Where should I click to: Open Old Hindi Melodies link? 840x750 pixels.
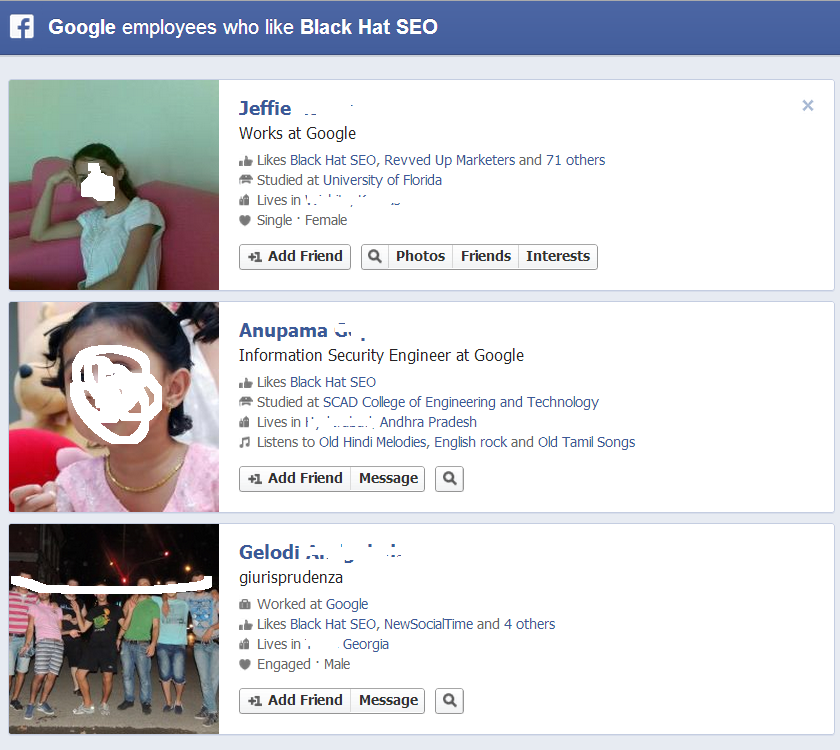[373, 442]
